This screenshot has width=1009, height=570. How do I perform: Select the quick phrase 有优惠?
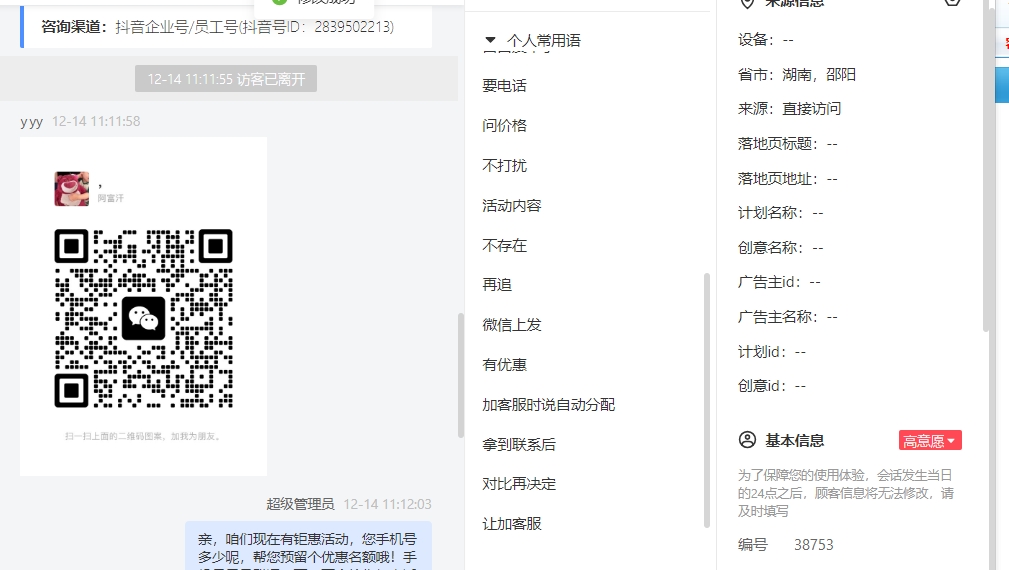[x=504, y=365]
